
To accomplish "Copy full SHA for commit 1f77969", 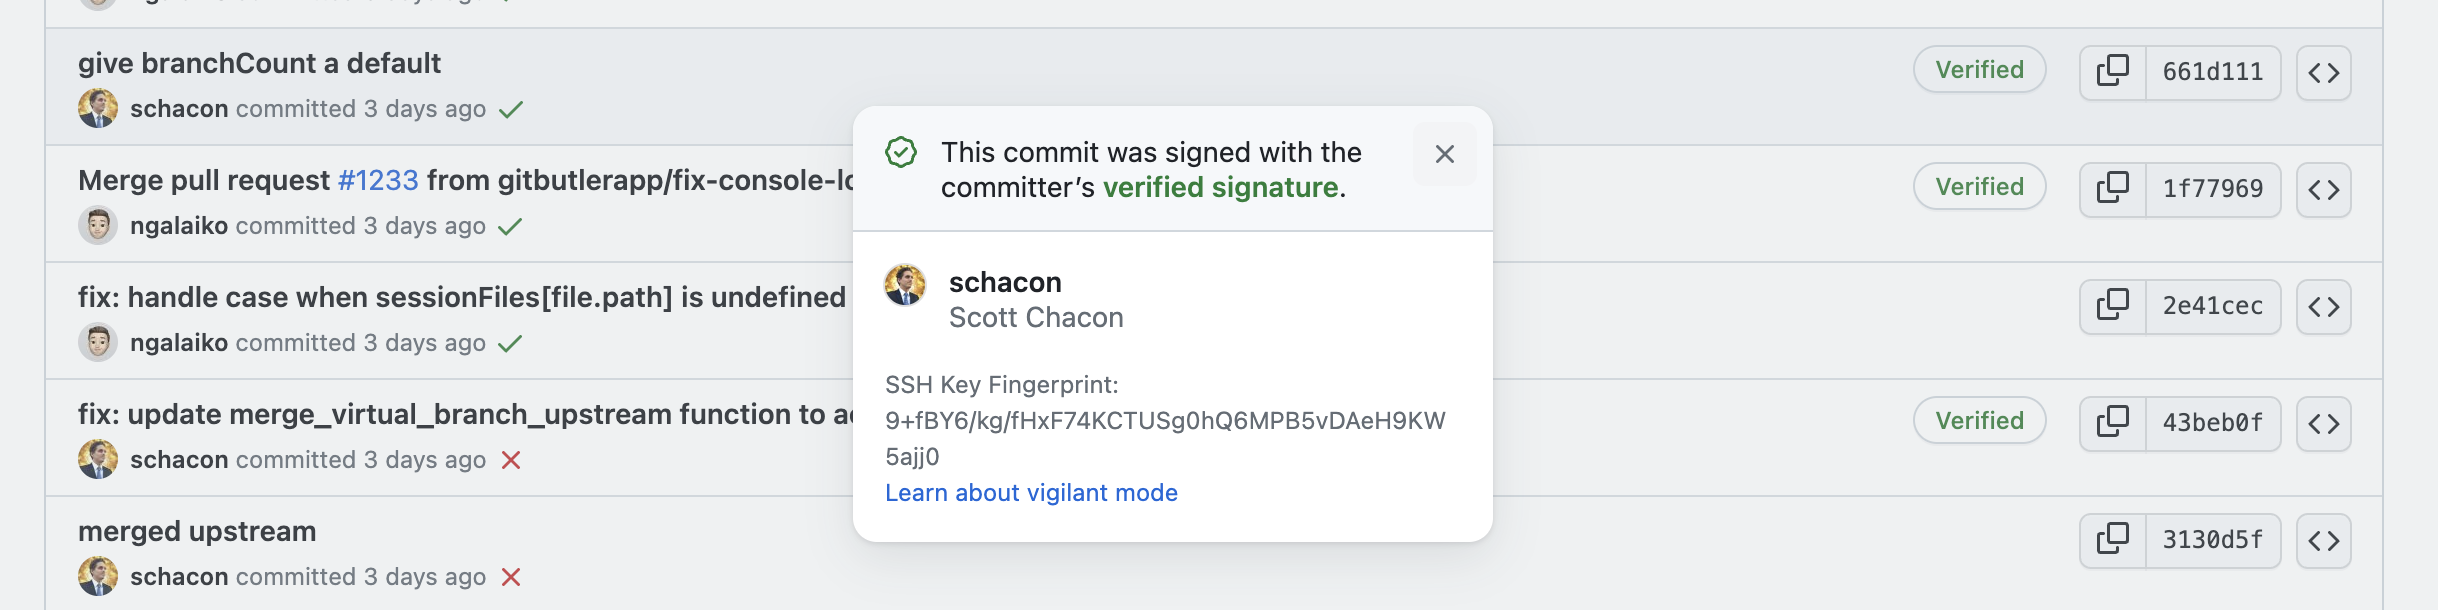I will (x=2112, y=189).
